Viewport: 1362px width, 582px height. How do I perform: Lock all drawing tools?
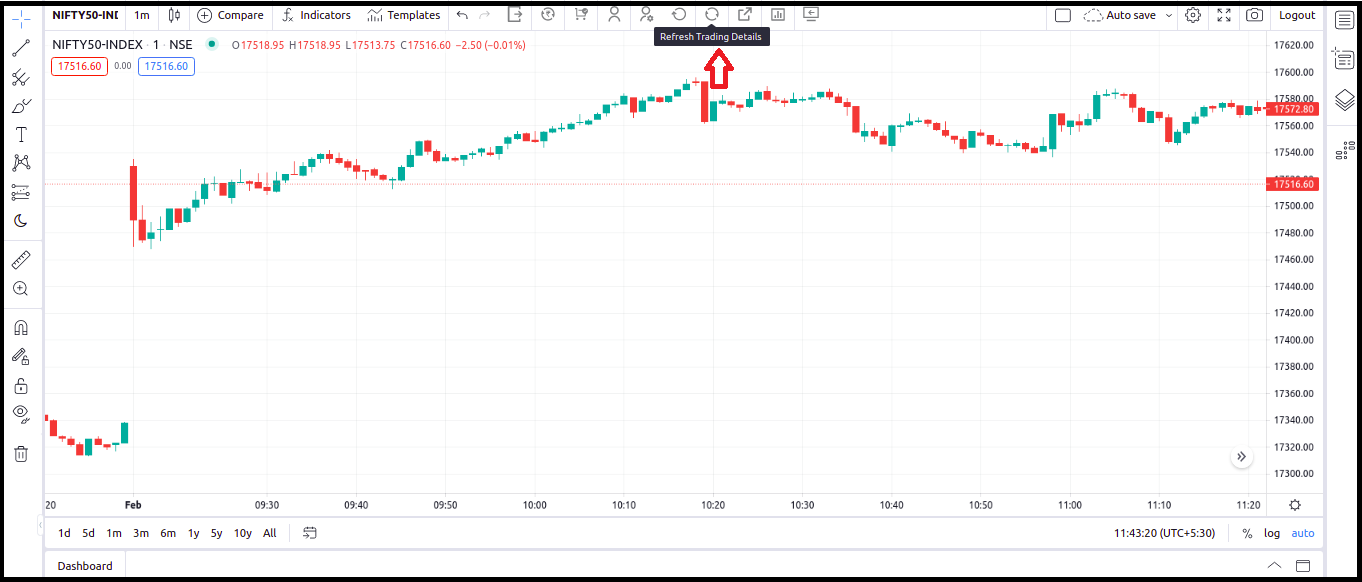pyautogui.click(x=20, y=385)
